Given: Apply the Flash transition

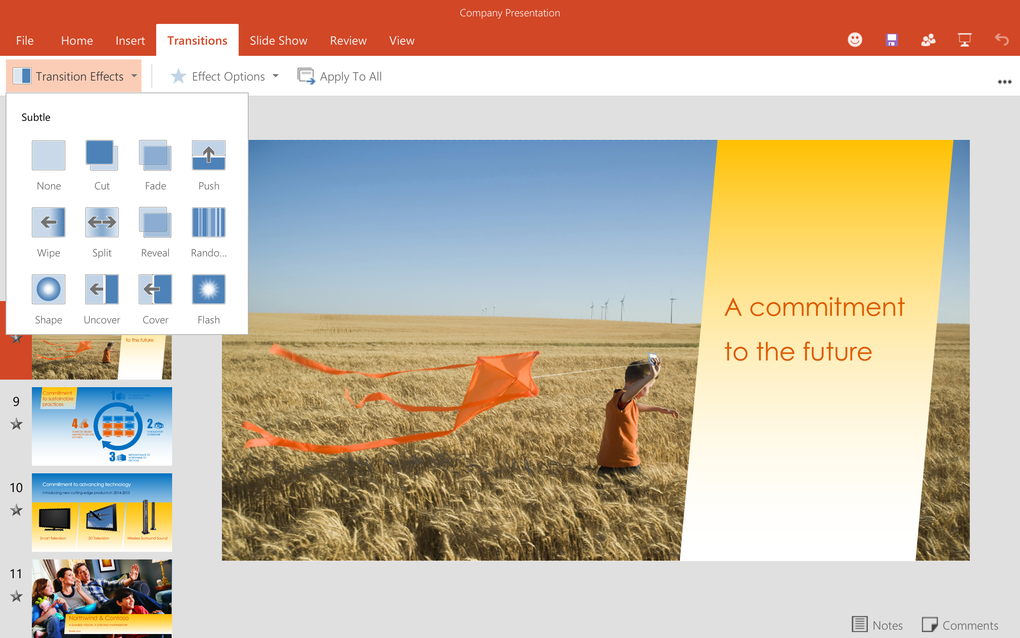Looking at the screenshot, I should 208,289.
